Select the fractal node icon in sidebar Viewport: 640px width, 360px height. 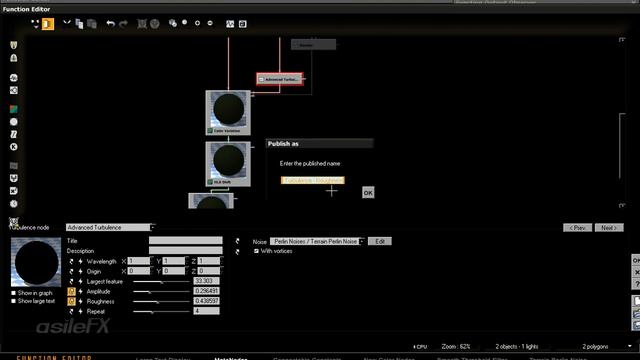tap(13, 90)
